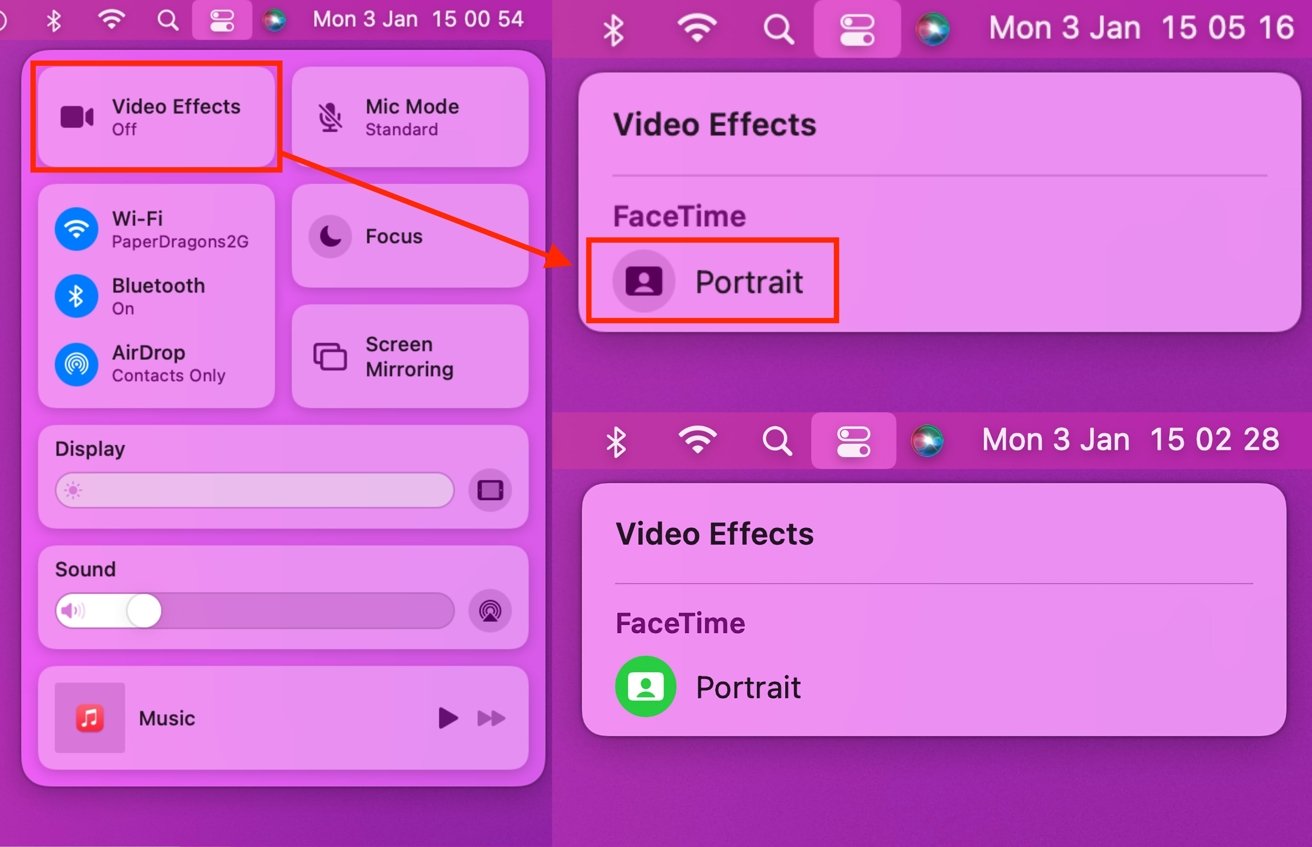Click Bluetooth icon in 15 02 28 menu bar

coord(616,441)
